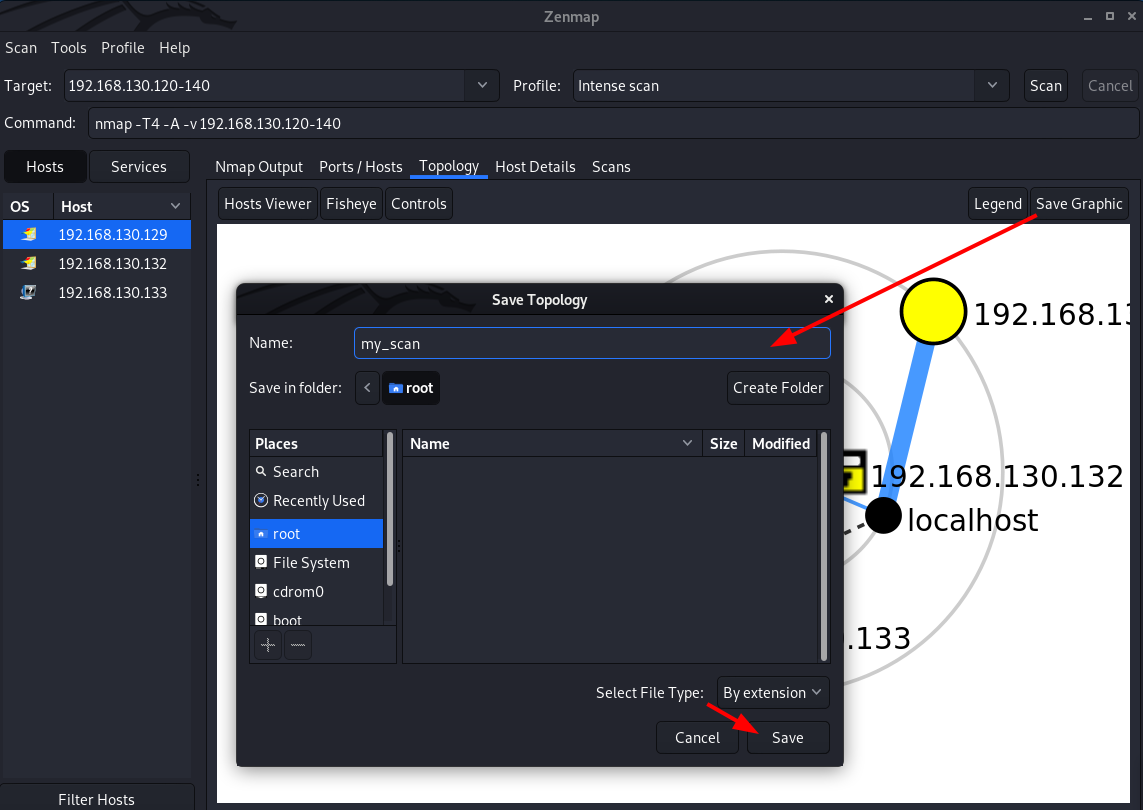Click Host column sort arrow
1143x810 pixels.
pyautogui.click(x=175, y=206)
